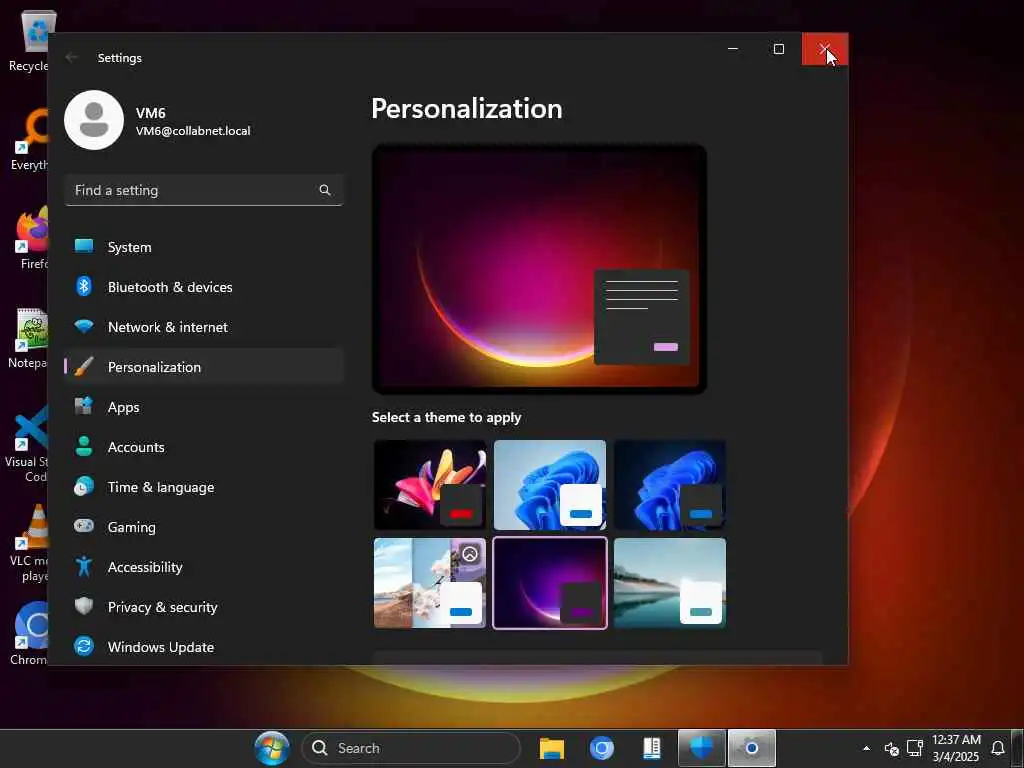This screenshot has width=1024, height=768.
Task: Minimize the Settings window
Action: [x=733, y=49]
